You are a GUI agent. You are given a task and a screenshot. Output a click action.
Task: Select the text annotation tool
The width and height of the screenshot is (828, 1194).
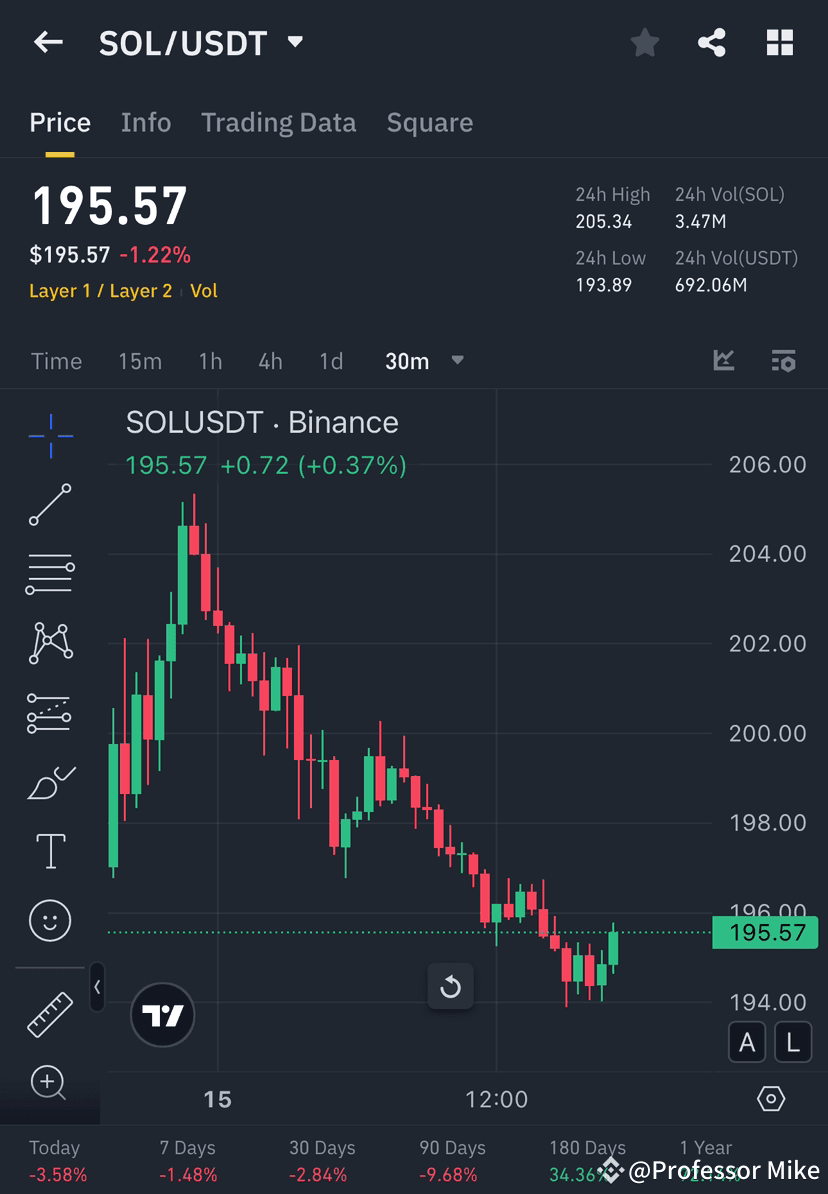(x=50, y=850)
